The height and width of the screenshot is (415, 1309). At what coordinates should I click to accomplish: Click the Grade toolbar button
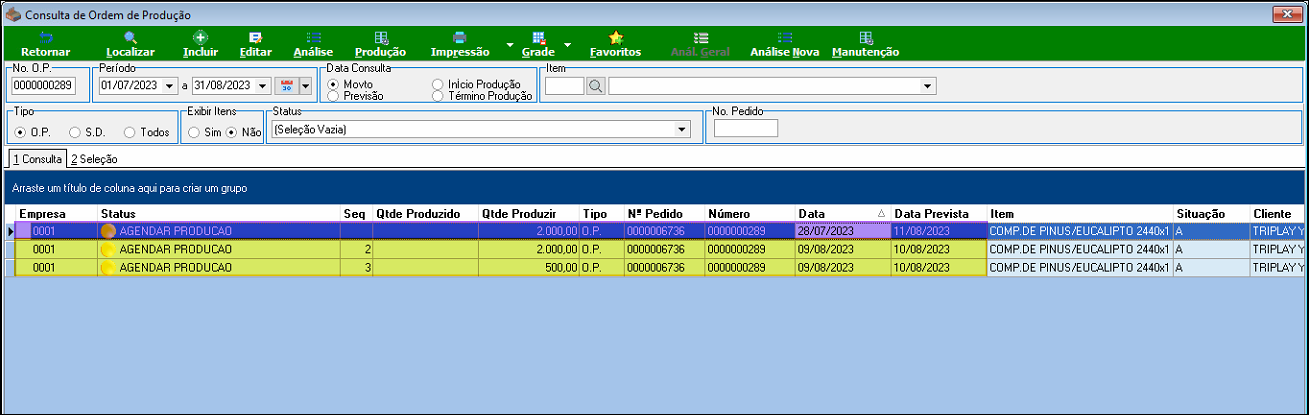coord(538,44)
